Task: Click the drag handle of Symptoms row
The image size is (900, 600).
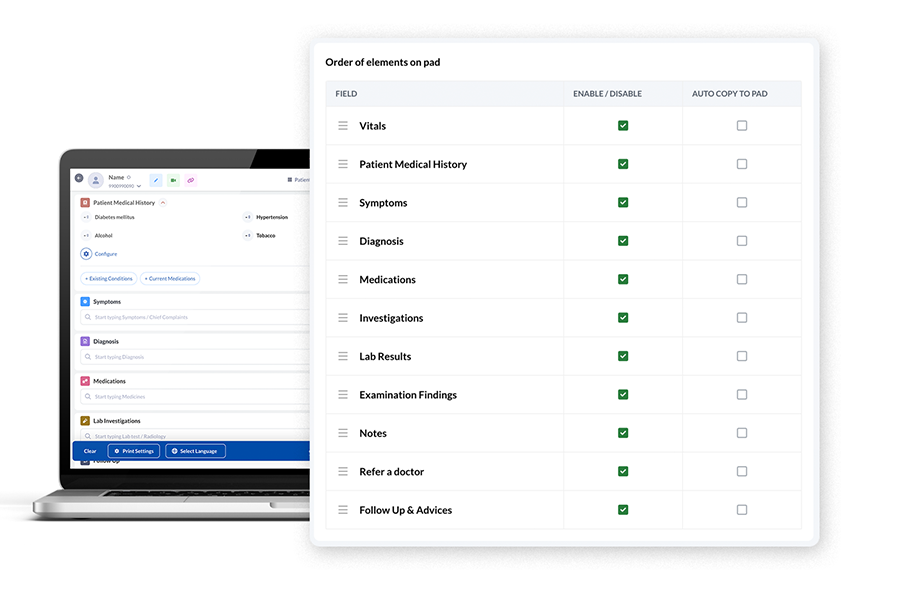Action: coord(343,203)
